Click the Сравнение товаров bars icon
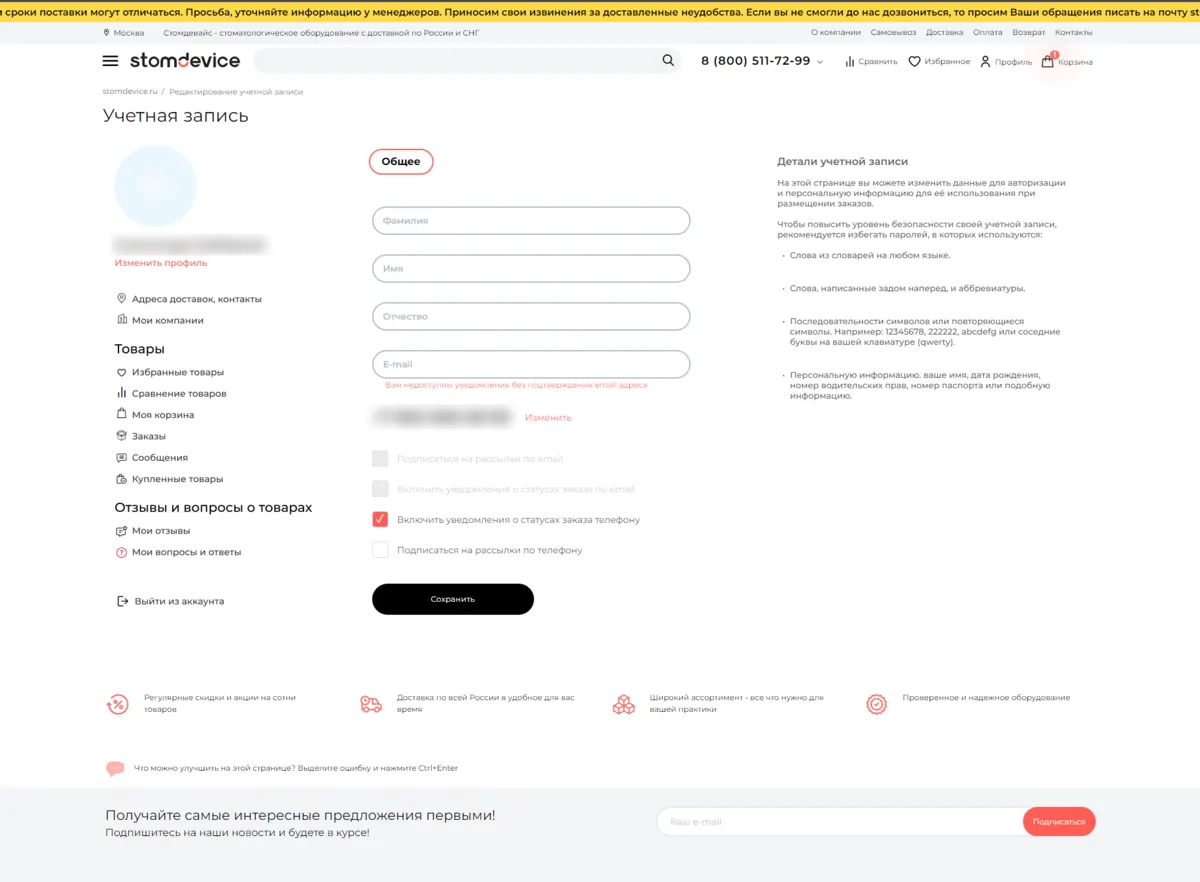This screenshot has width=1200, height=882. click(122, 393)
